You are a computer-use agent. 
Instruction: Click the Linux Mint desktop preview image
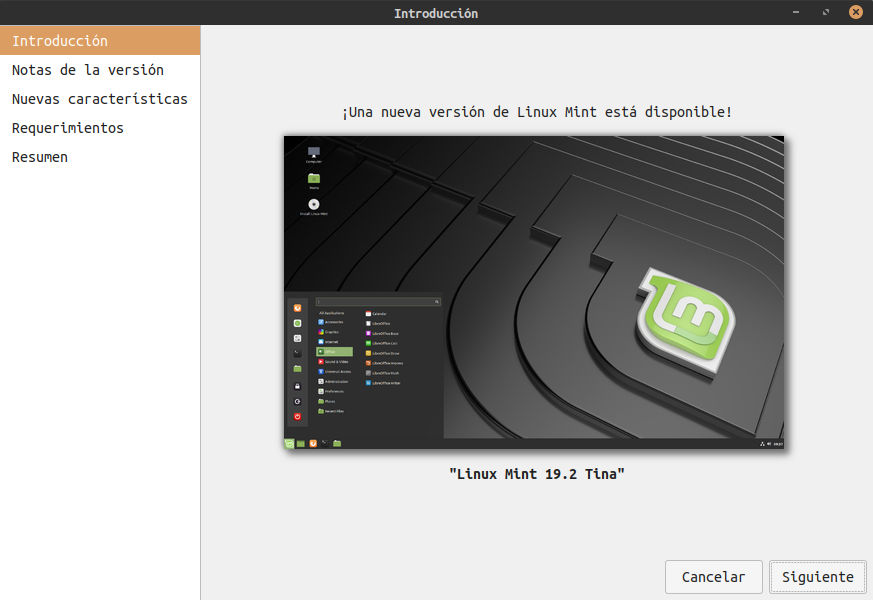[534, 292]
